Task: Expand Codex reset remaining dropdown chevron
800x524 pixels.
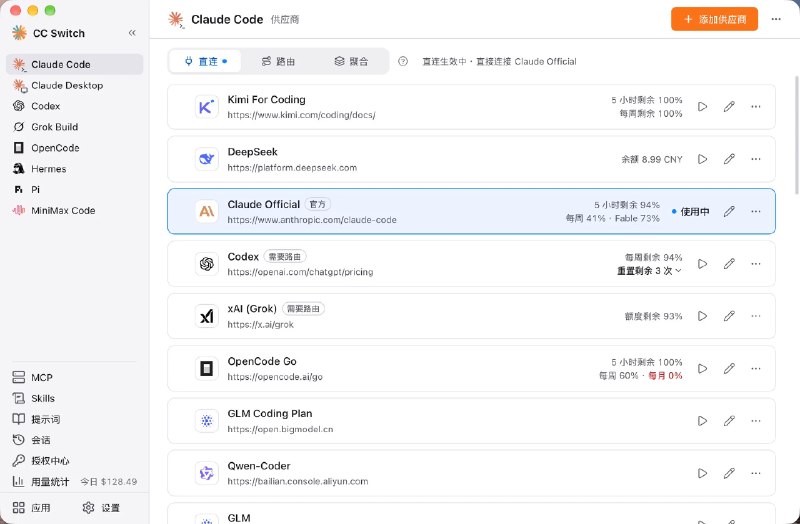Action: 678,271
